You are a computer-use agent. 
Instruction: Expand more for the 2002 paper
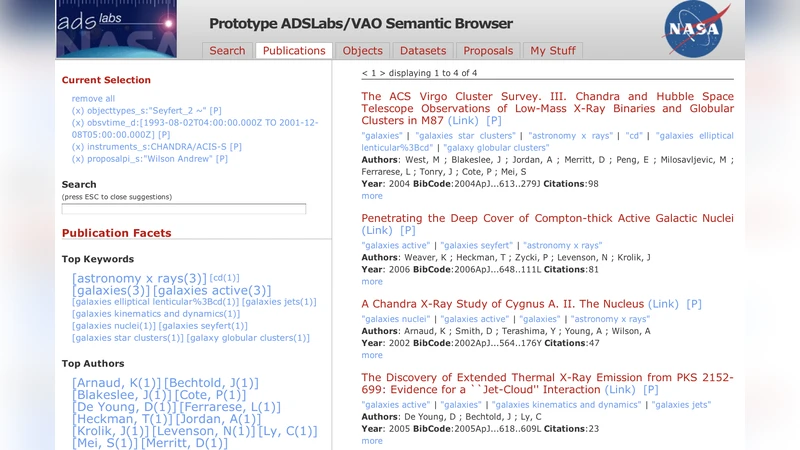[372, 355]
